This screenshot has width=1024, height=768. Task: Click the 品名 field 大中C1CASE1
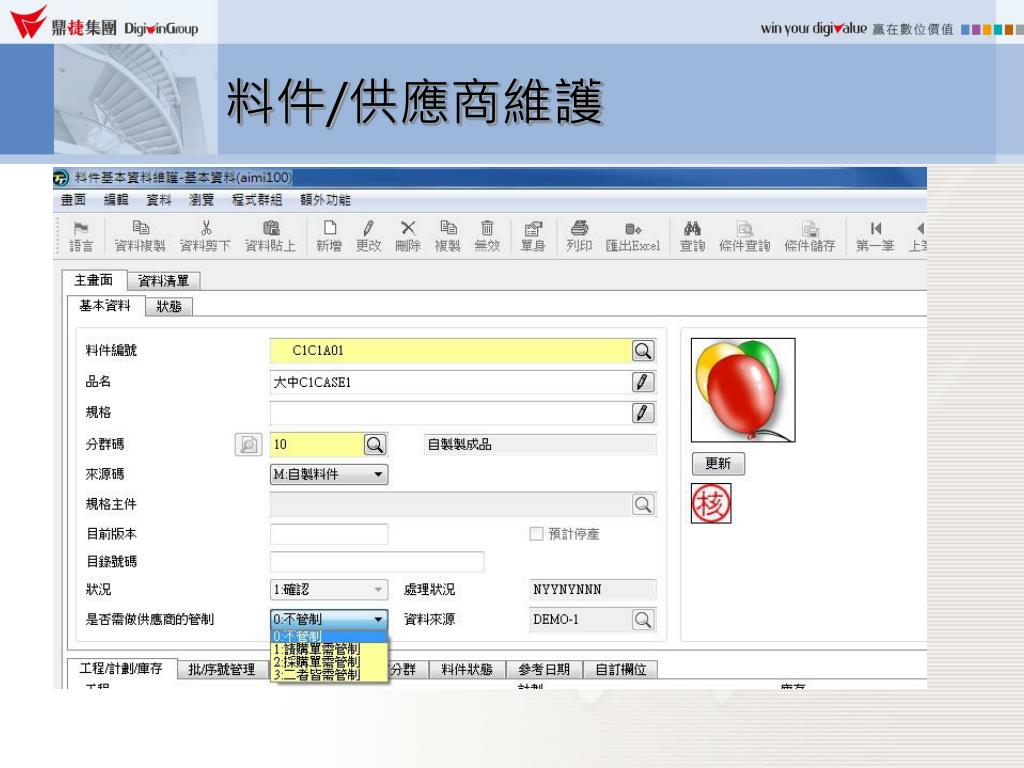point(451,382)
